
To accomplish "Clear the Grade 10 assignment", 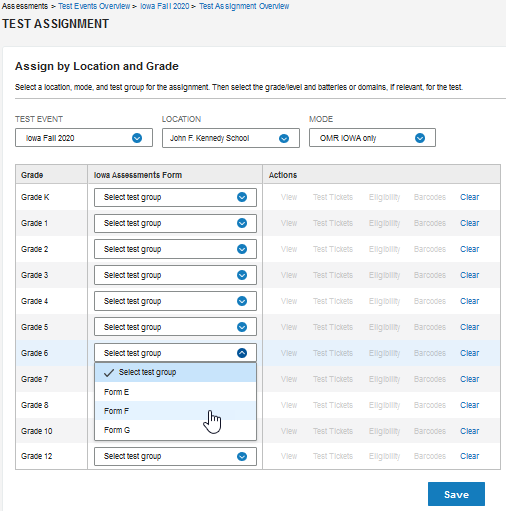I will coord(470,431).
